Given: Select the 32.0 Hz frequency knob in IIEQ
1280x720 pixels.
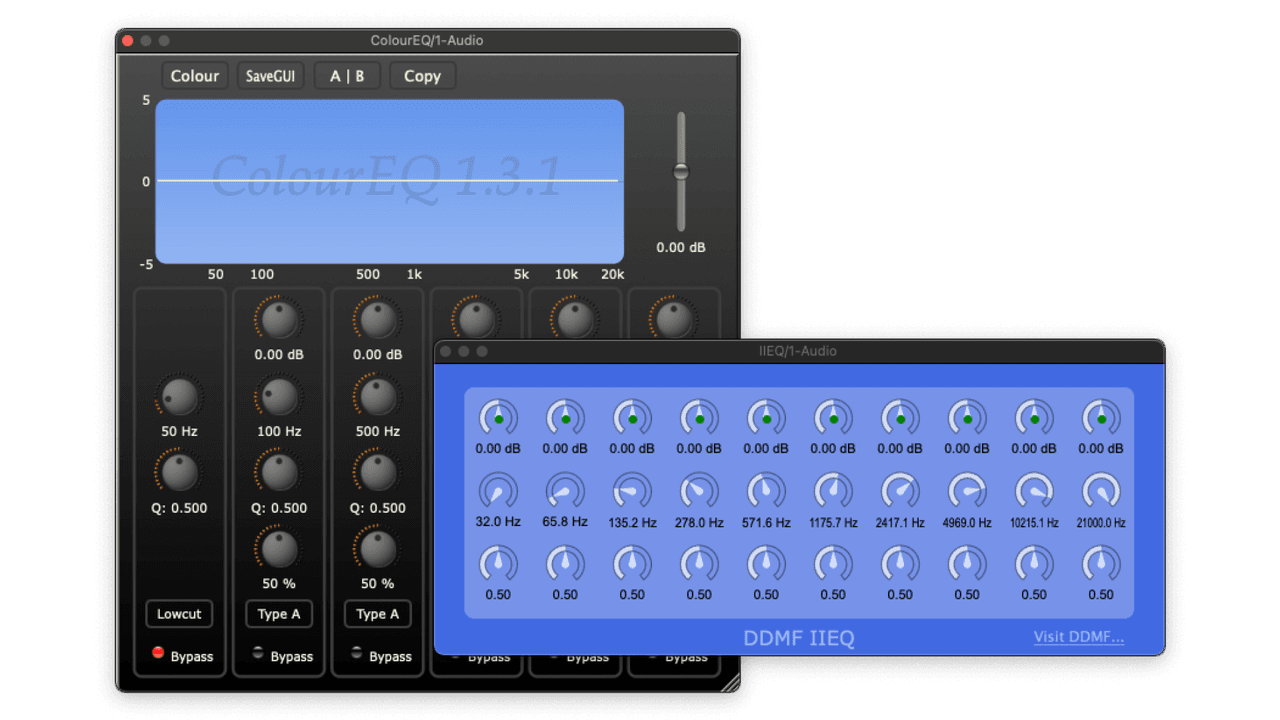Looking at the screenshot, I should pyautogui.click(x=498, y=490).
